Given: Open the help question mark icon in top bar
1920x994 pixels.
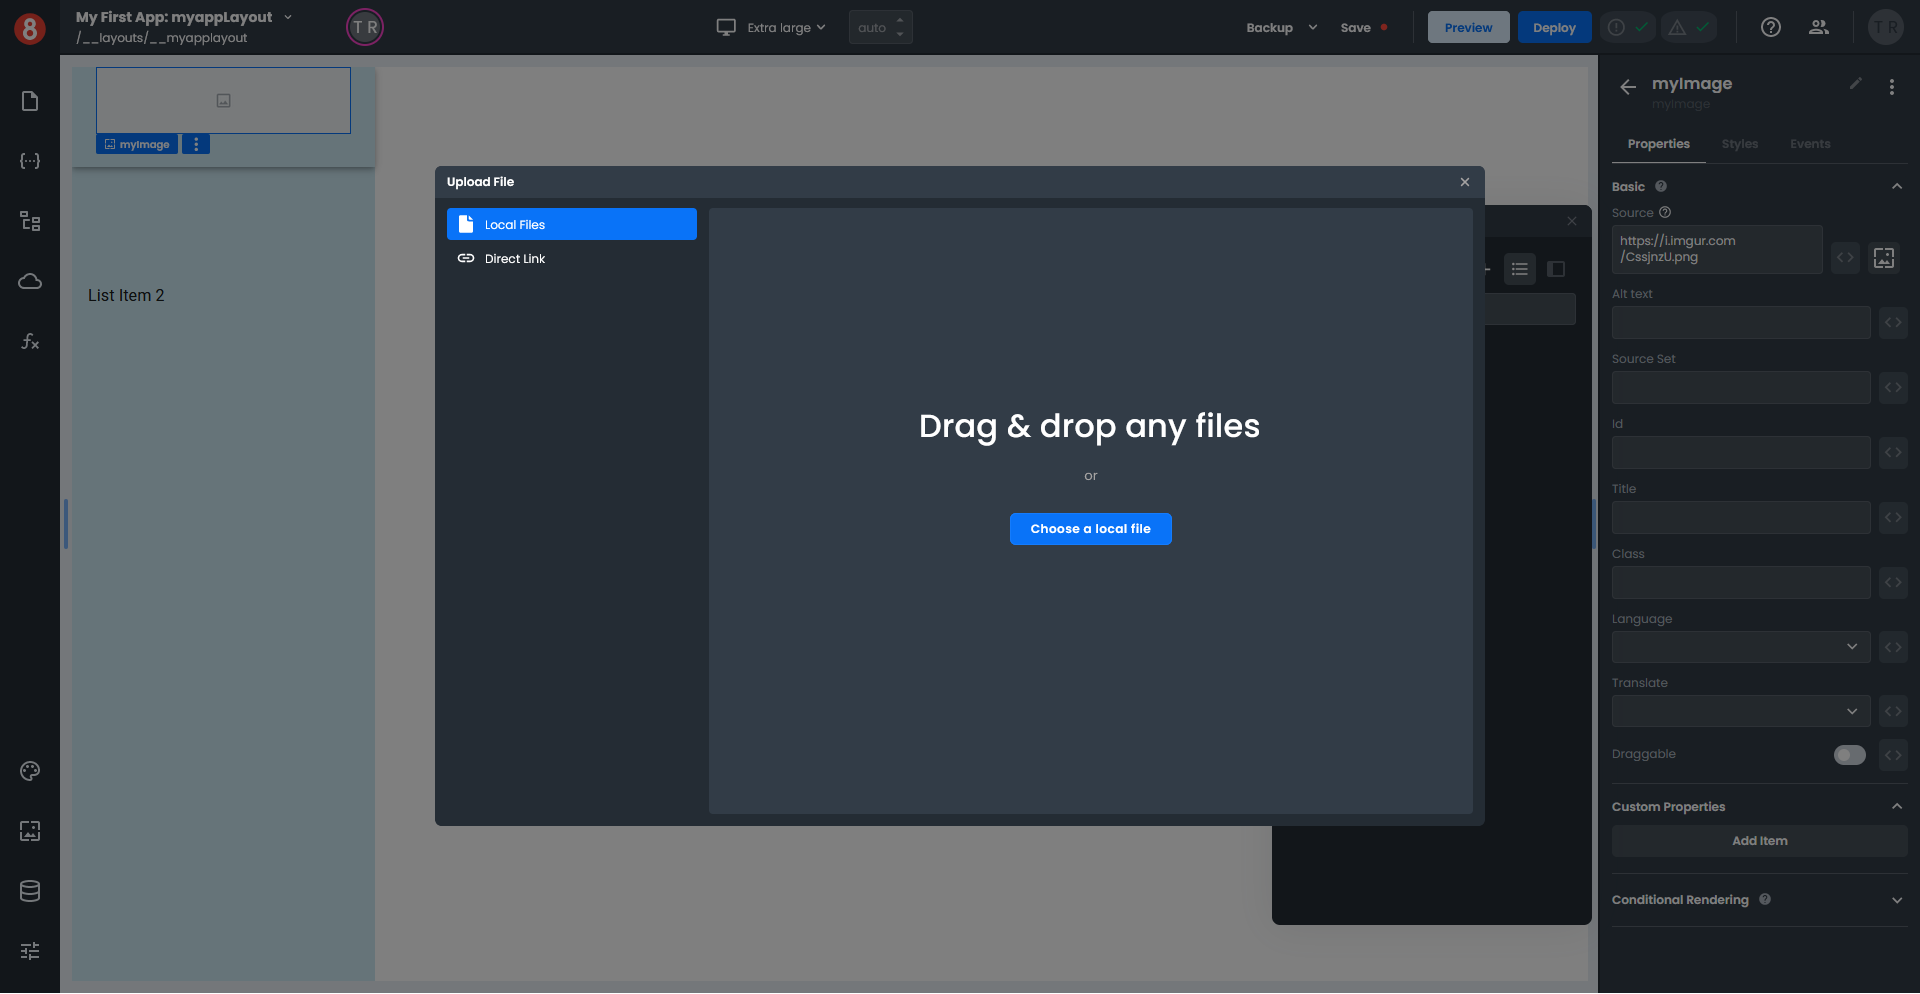Looking at the screenshot, I should 1771,27.
